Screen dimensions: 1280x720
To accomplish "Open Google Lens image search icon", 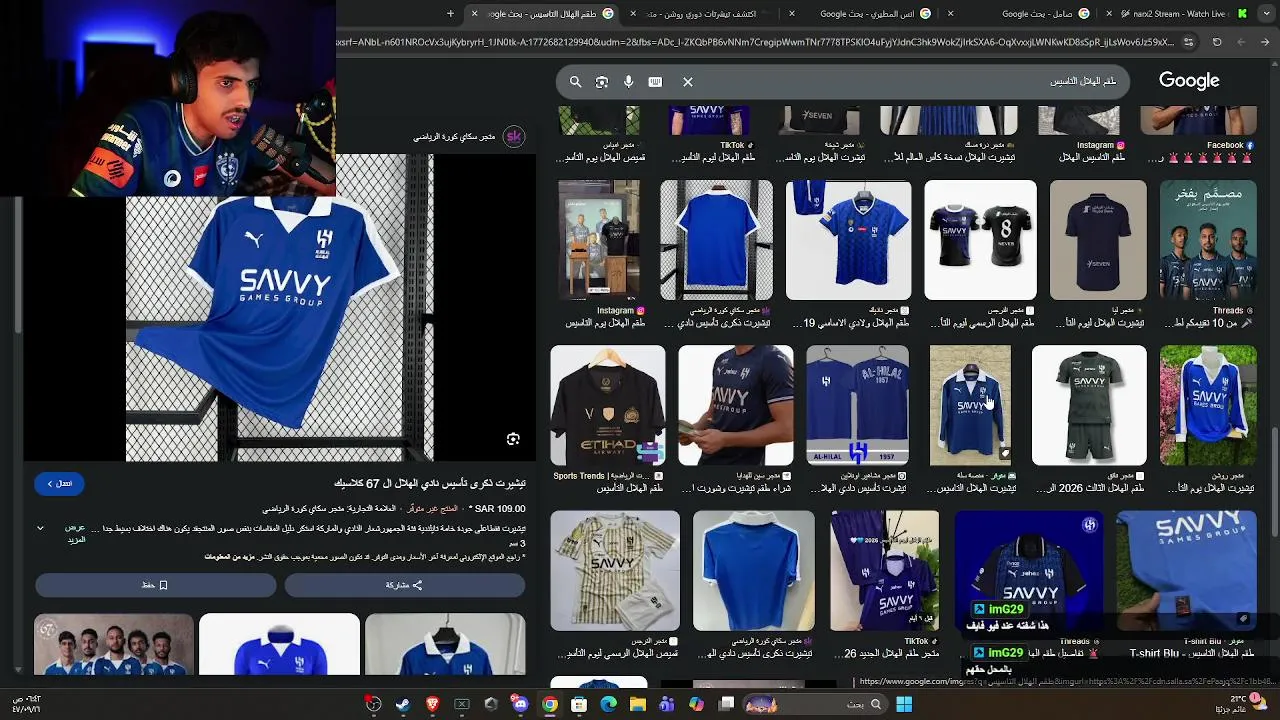I will tap(602, 82).
